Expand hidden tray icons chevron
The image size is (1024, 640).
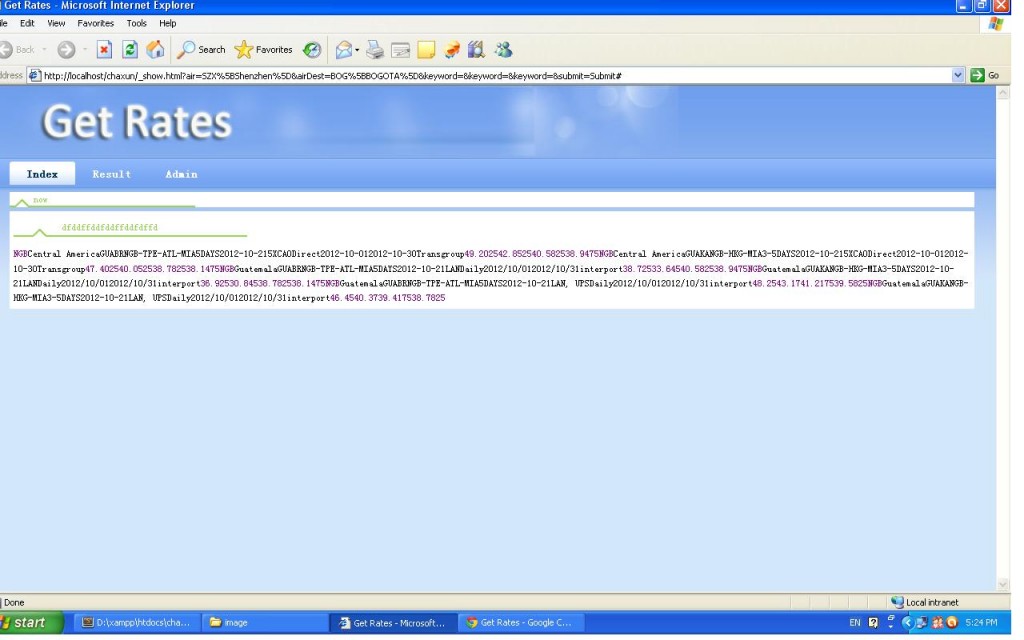906,622
